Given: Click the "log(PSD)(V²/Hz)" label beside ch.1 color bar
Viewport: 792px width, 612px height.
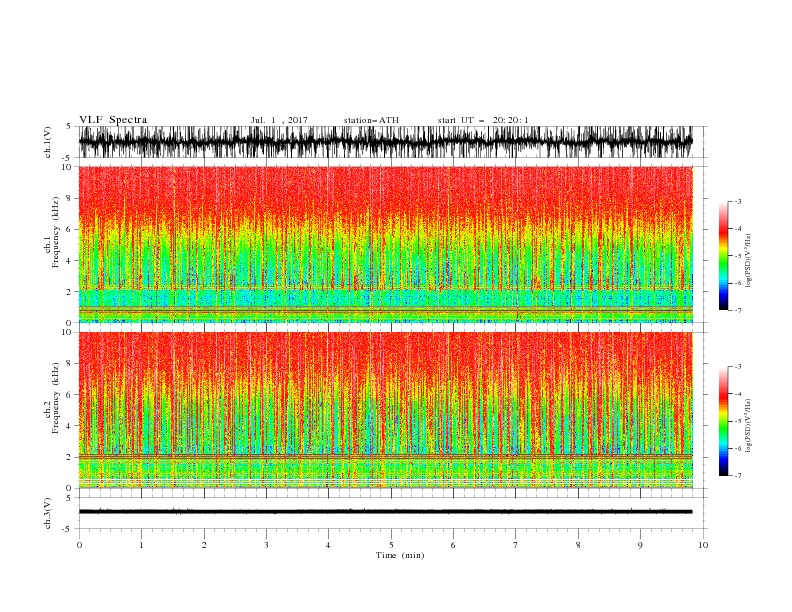Looking at the screenshot, I should pos(749,261).
